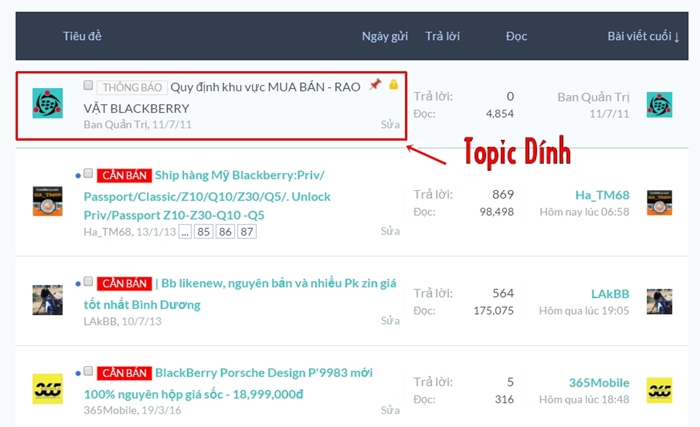Click author text LAkBB, 10/7/13
This screenshot has height=427, width=700.
123,321
